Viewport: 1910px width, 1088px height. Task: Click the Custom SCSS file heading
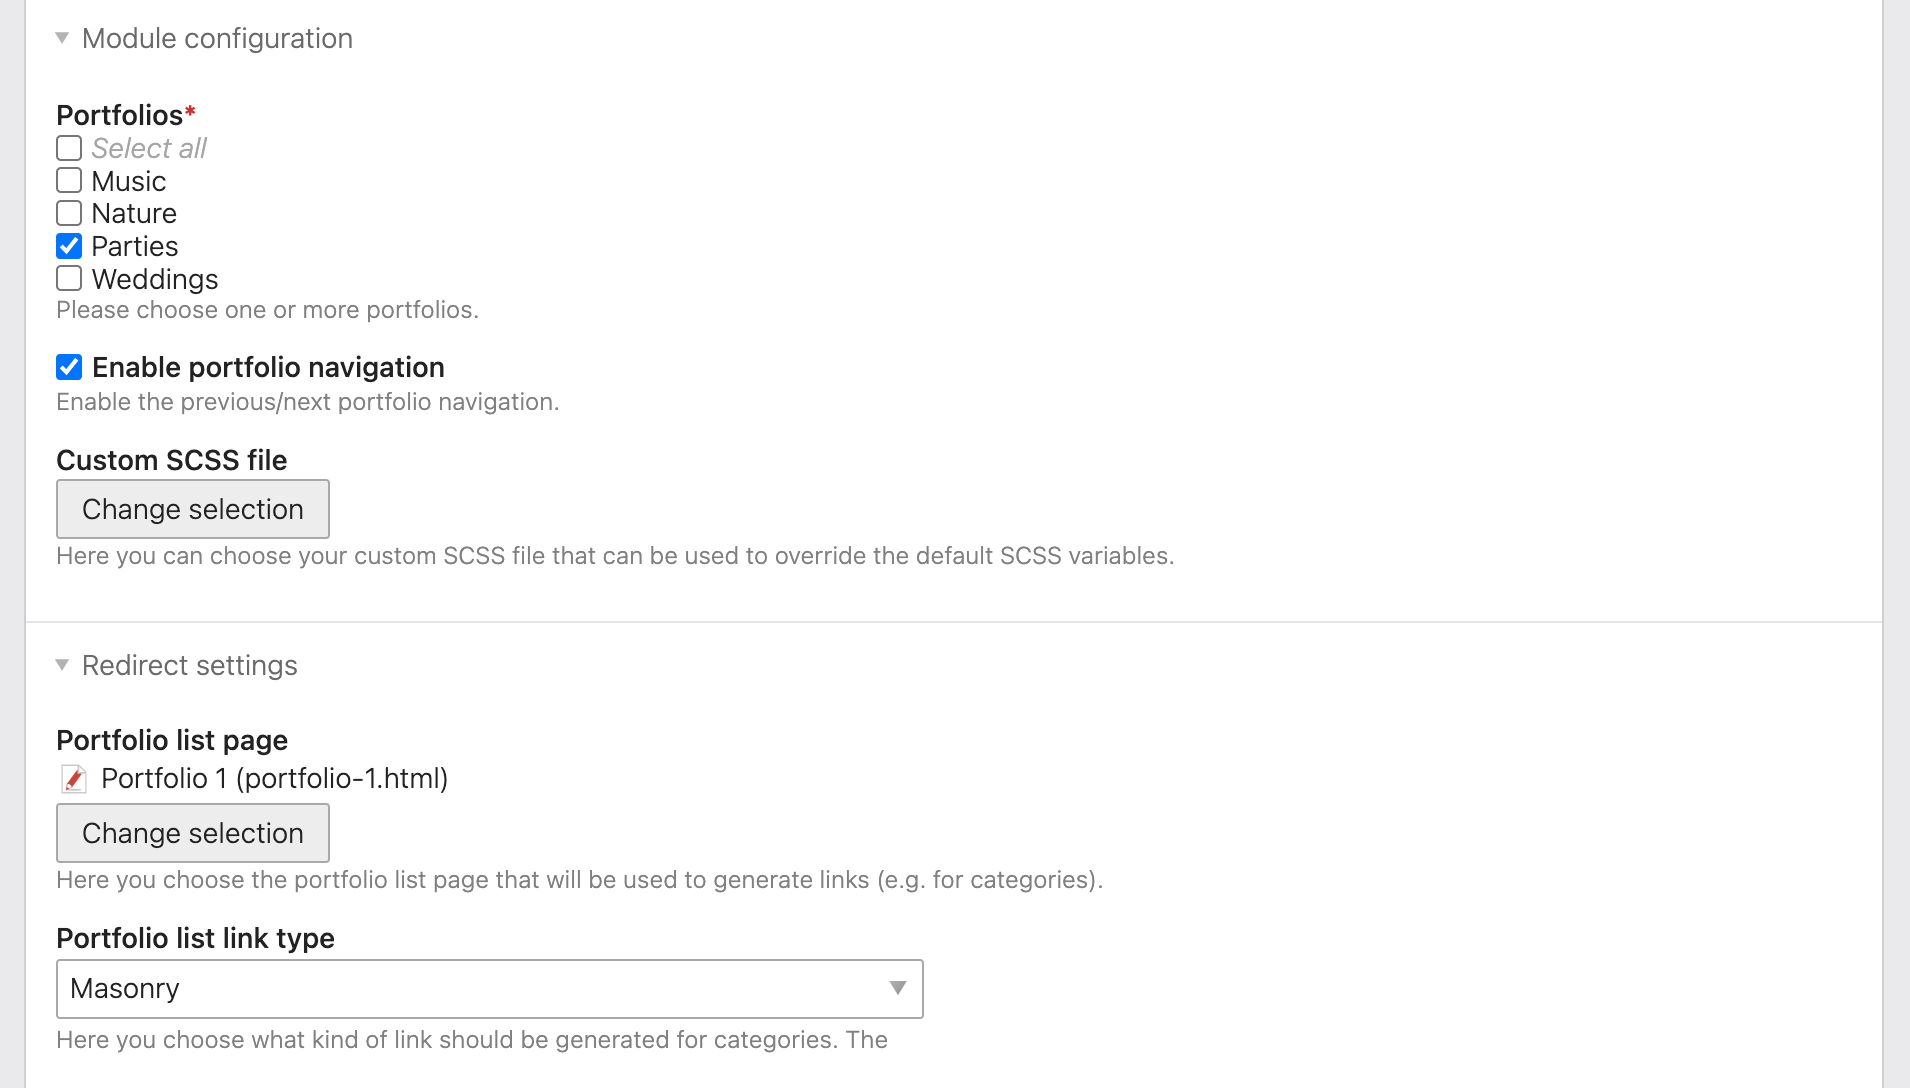tap(172, 459)
